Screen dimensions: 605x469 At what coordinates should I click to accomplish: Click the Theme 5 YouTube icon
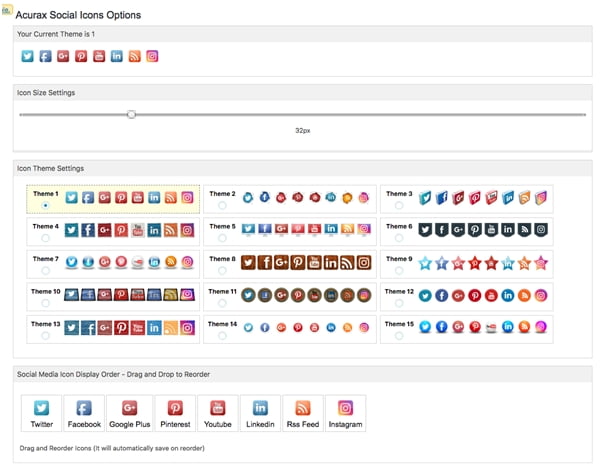pyautogui.click(x=314, y=229)
